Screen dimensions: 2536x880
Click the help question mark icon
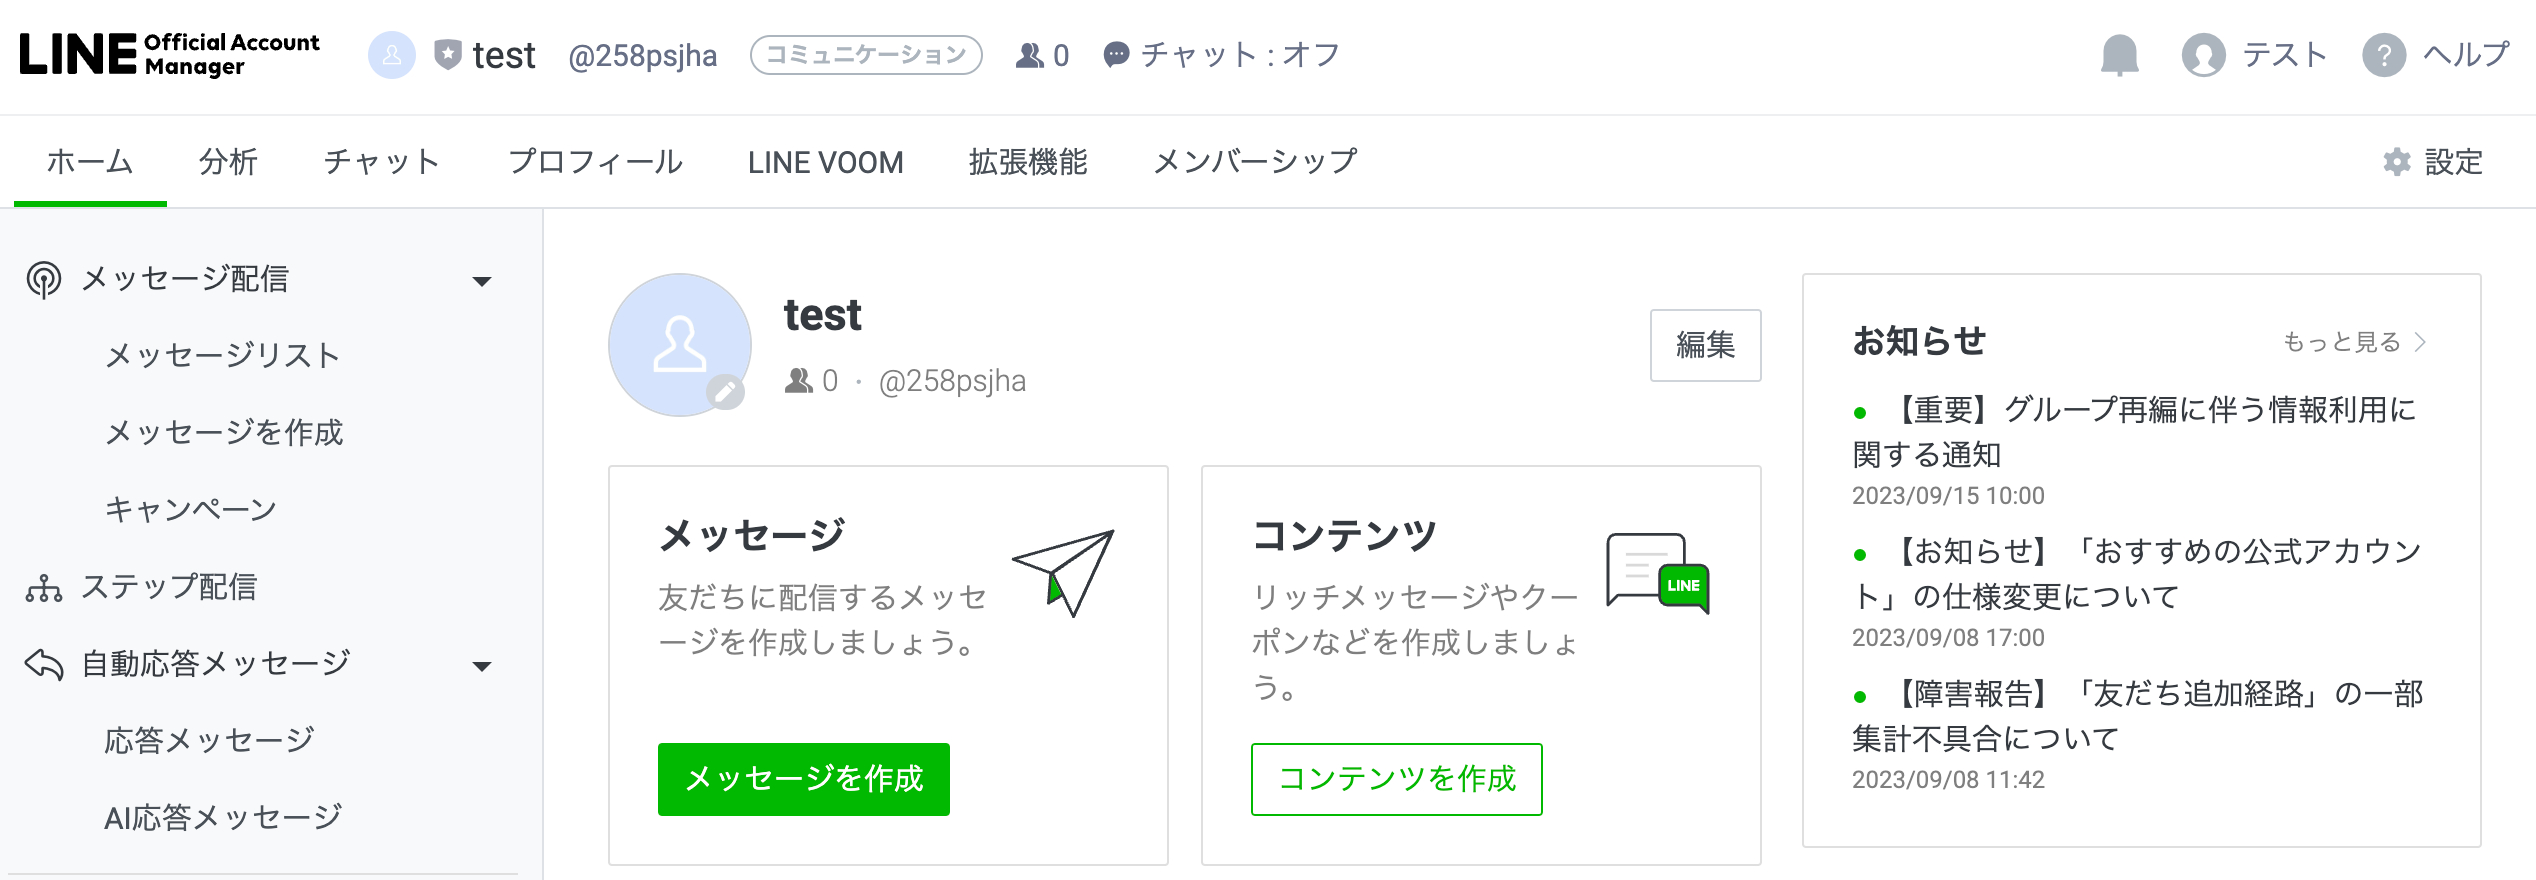click(x=2387, y=56)
